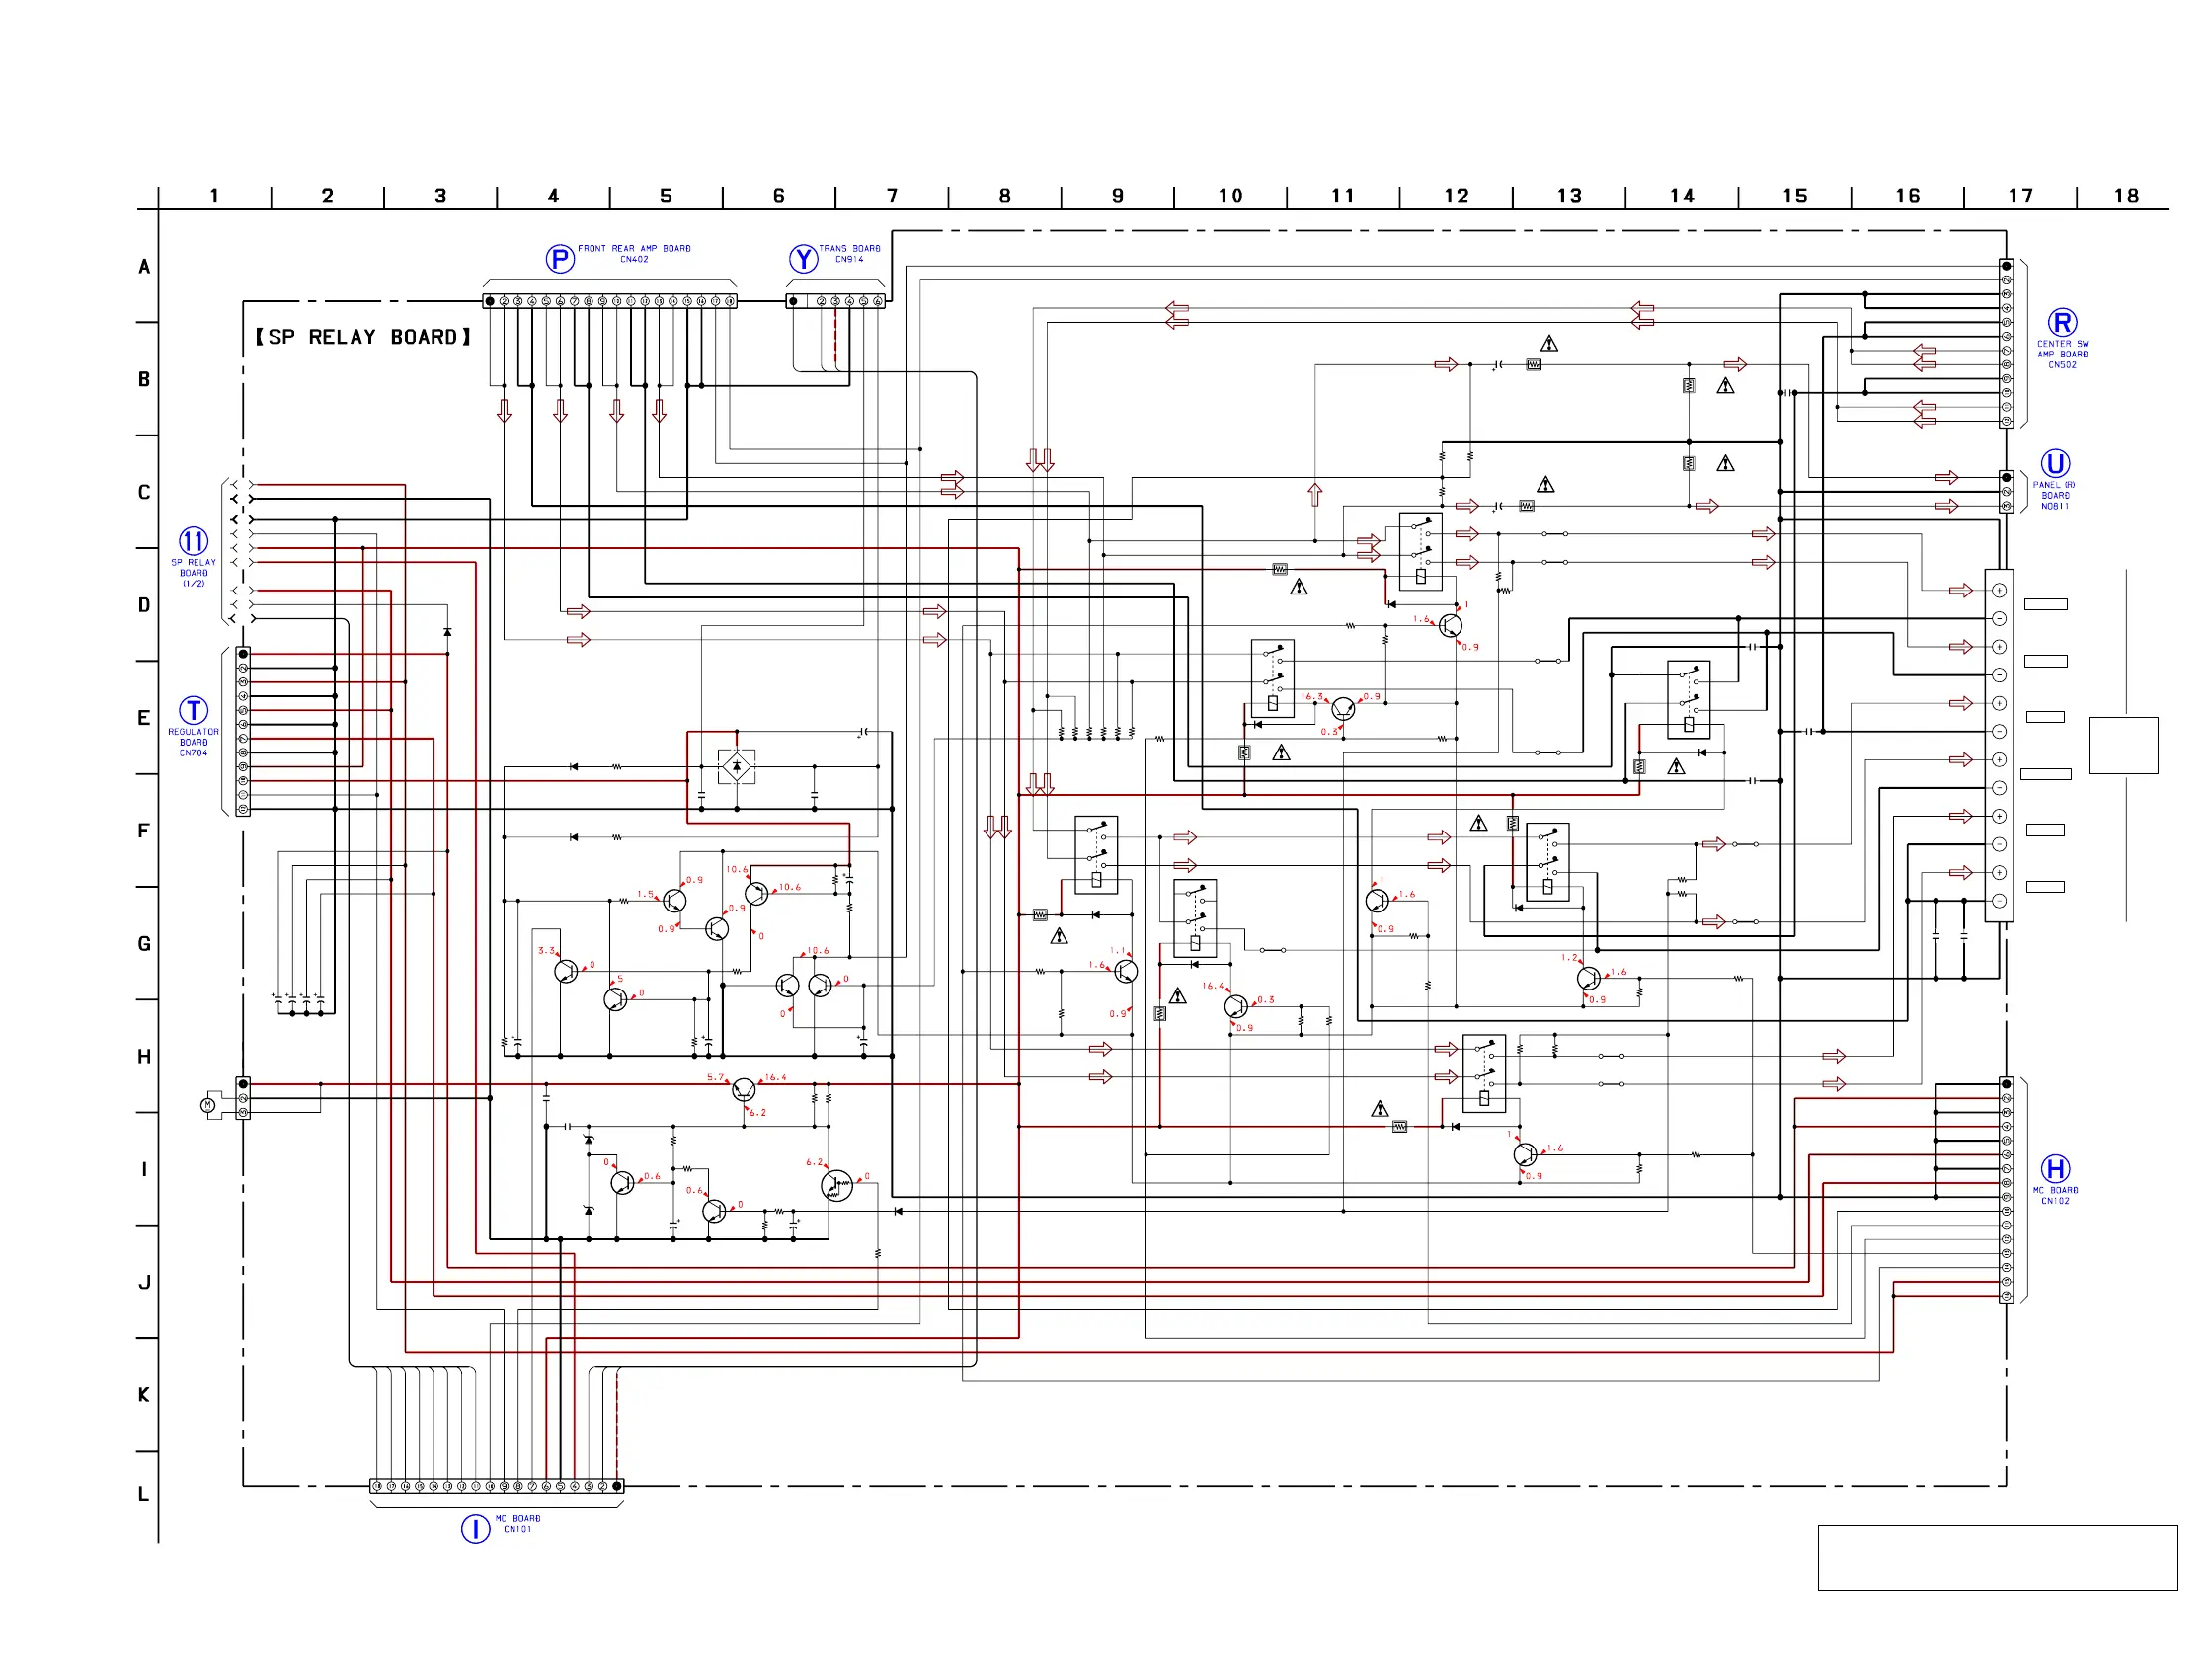The image size is (2212, 1663).
Task: Click the circled R Center SW marker
Action: pos(2061,322)
